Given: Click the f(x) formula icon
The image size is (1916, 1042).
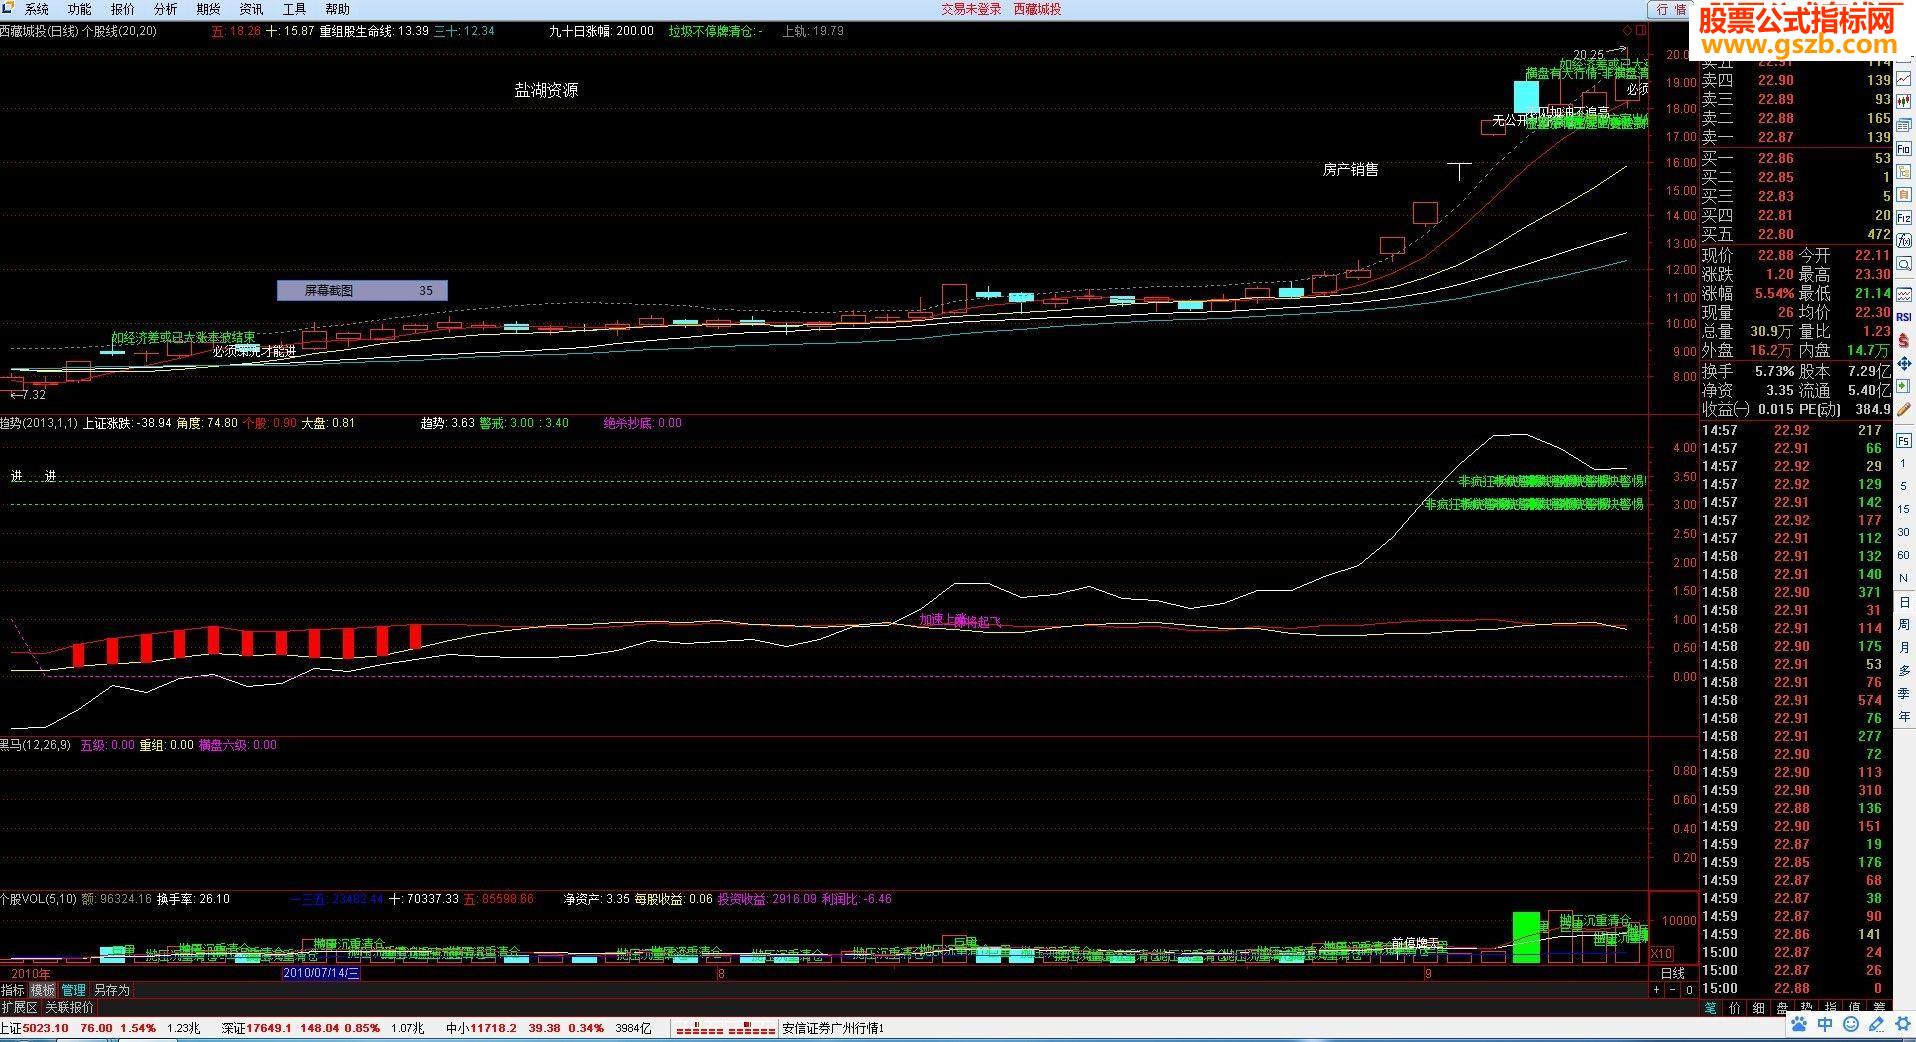Looking at the screenshot, I should [1904, 243].
